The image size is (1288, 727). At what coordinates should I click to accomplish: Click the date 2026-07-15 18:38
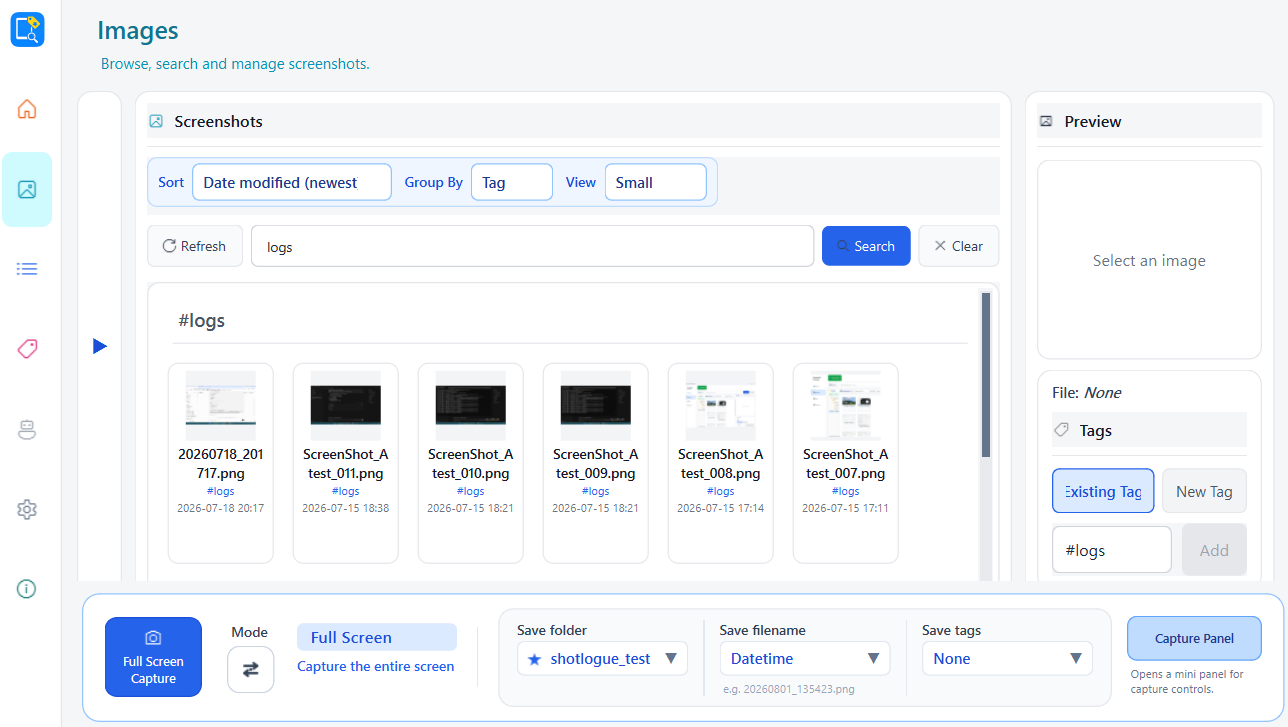(345, 508)
